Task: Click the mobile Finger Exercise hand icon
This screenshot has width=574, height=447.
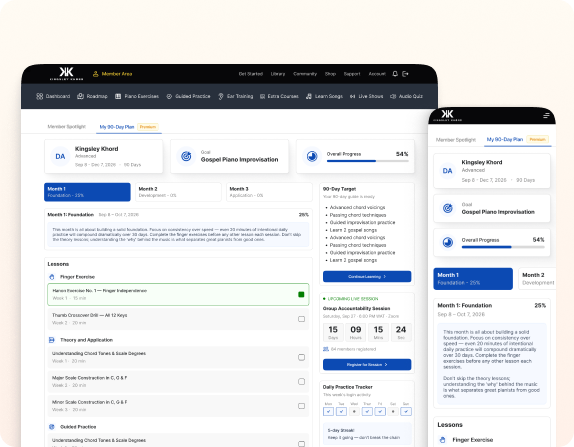Action: (x=443, y=440)
